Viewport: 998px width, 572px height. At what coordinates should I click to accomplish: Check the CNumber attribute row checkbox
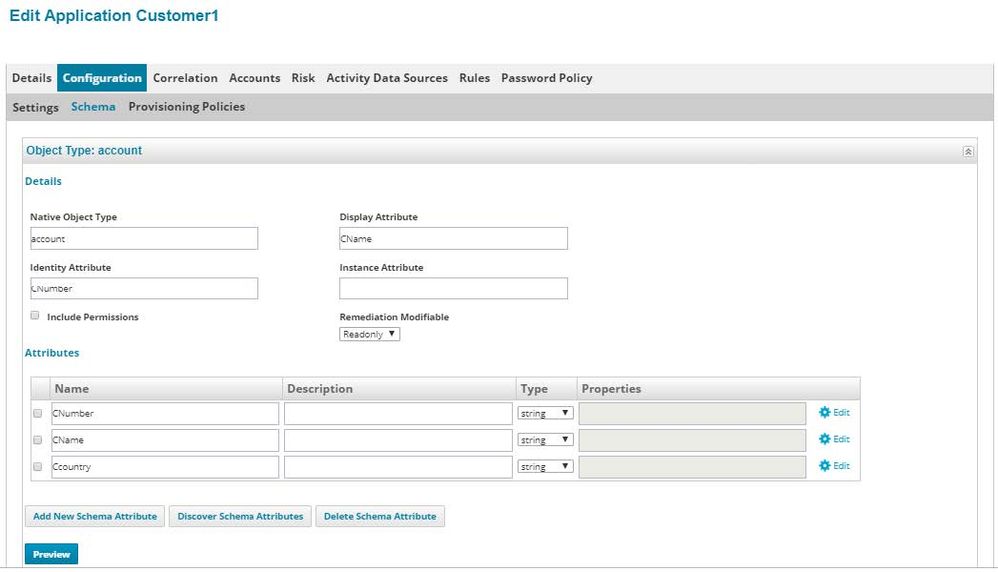pyautogui.click(x=38, y=413)
